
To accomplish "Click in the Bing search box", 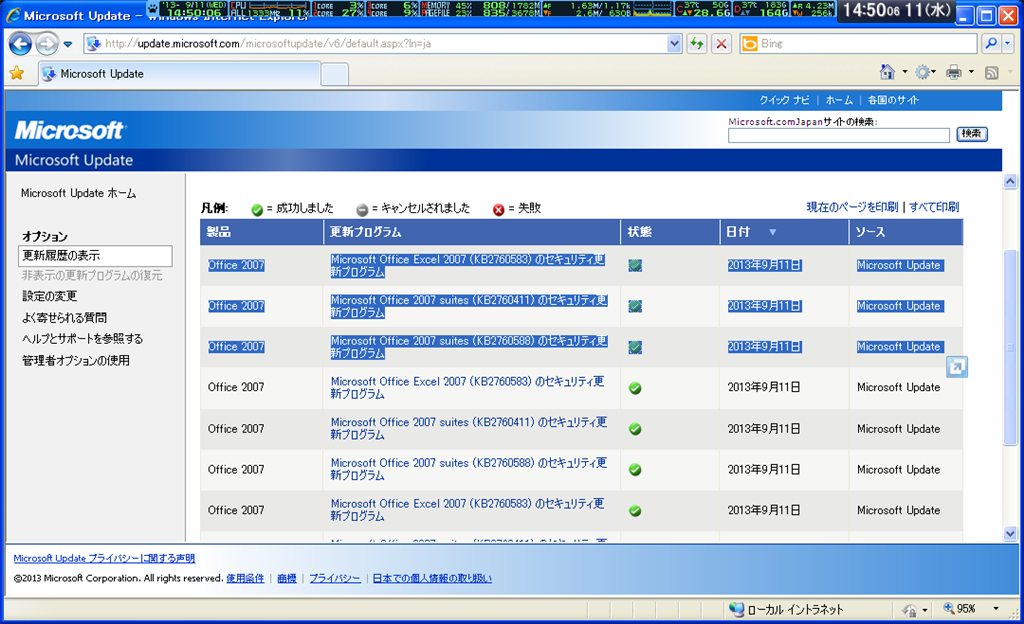I will (867, 44).
